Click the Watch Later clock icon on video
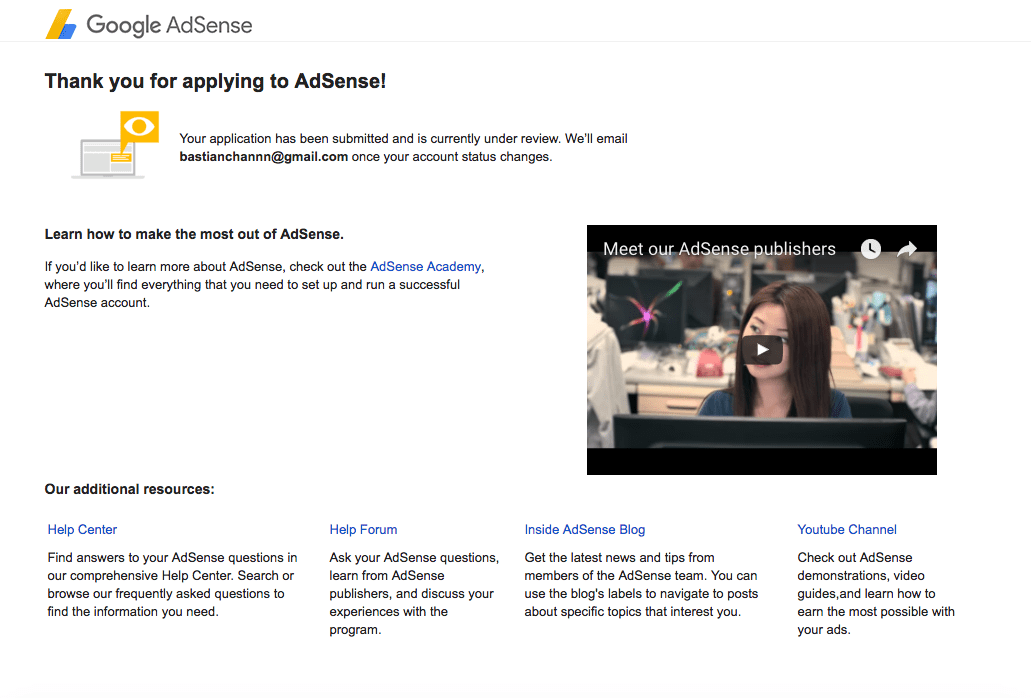 click(871, 248)
